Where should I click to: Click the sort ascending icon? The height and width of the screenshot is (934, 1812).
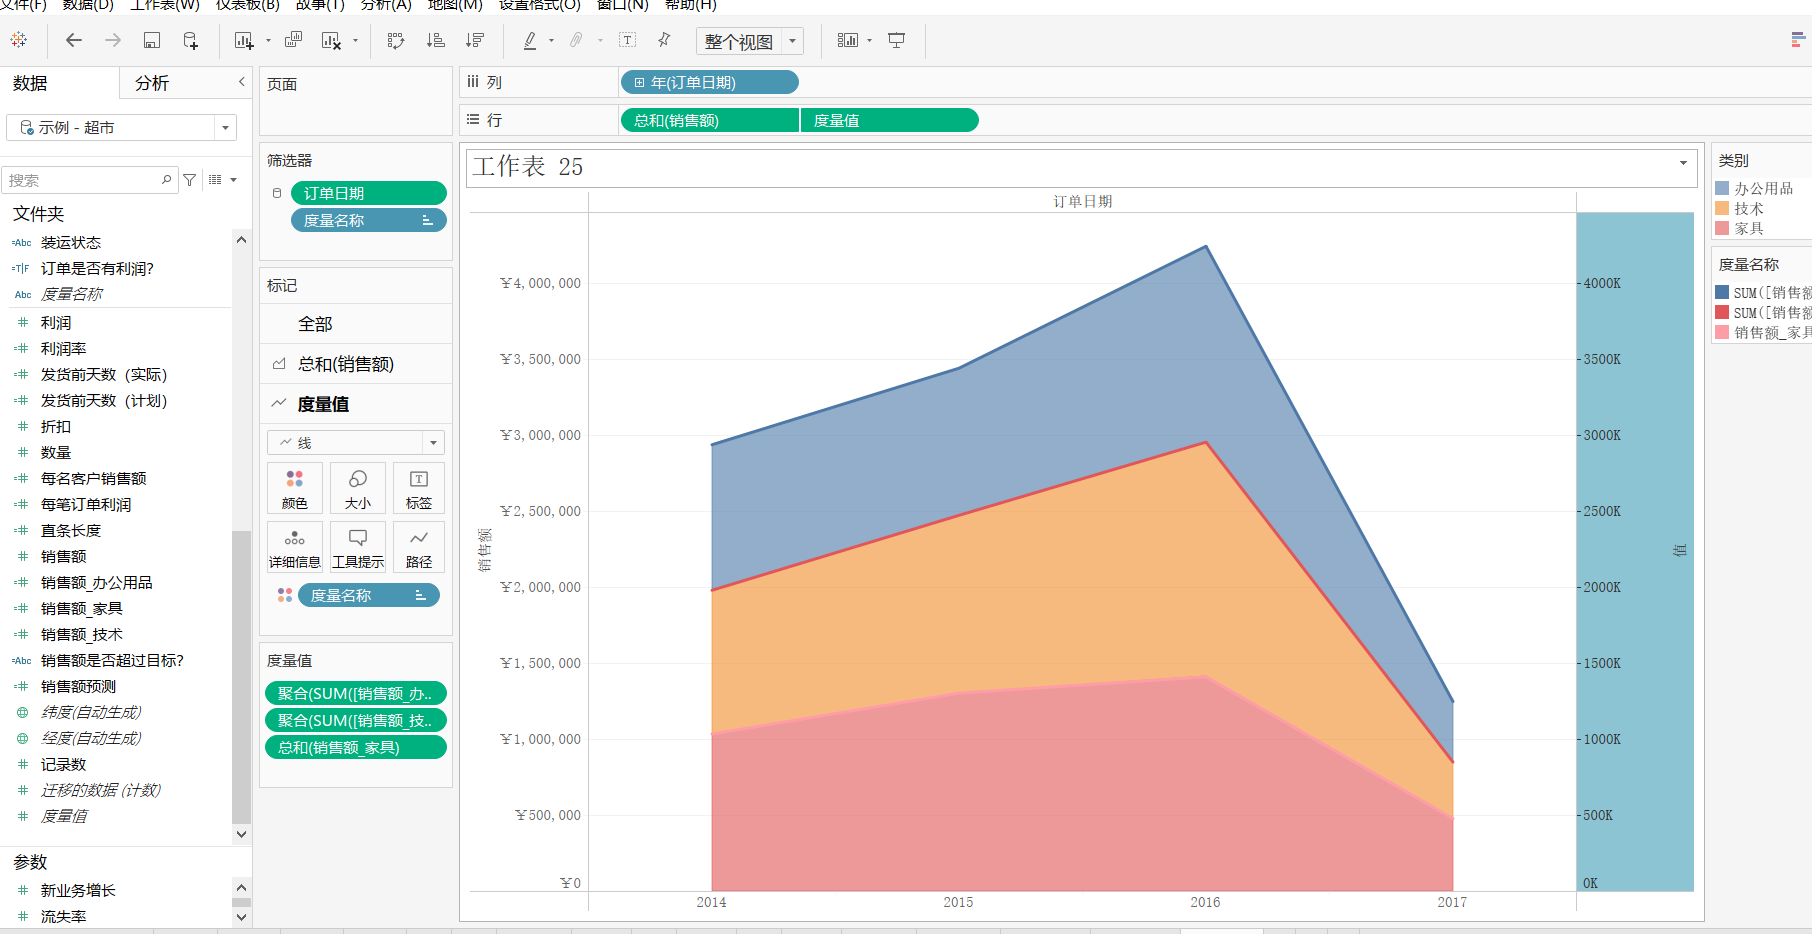coord(435,40)
